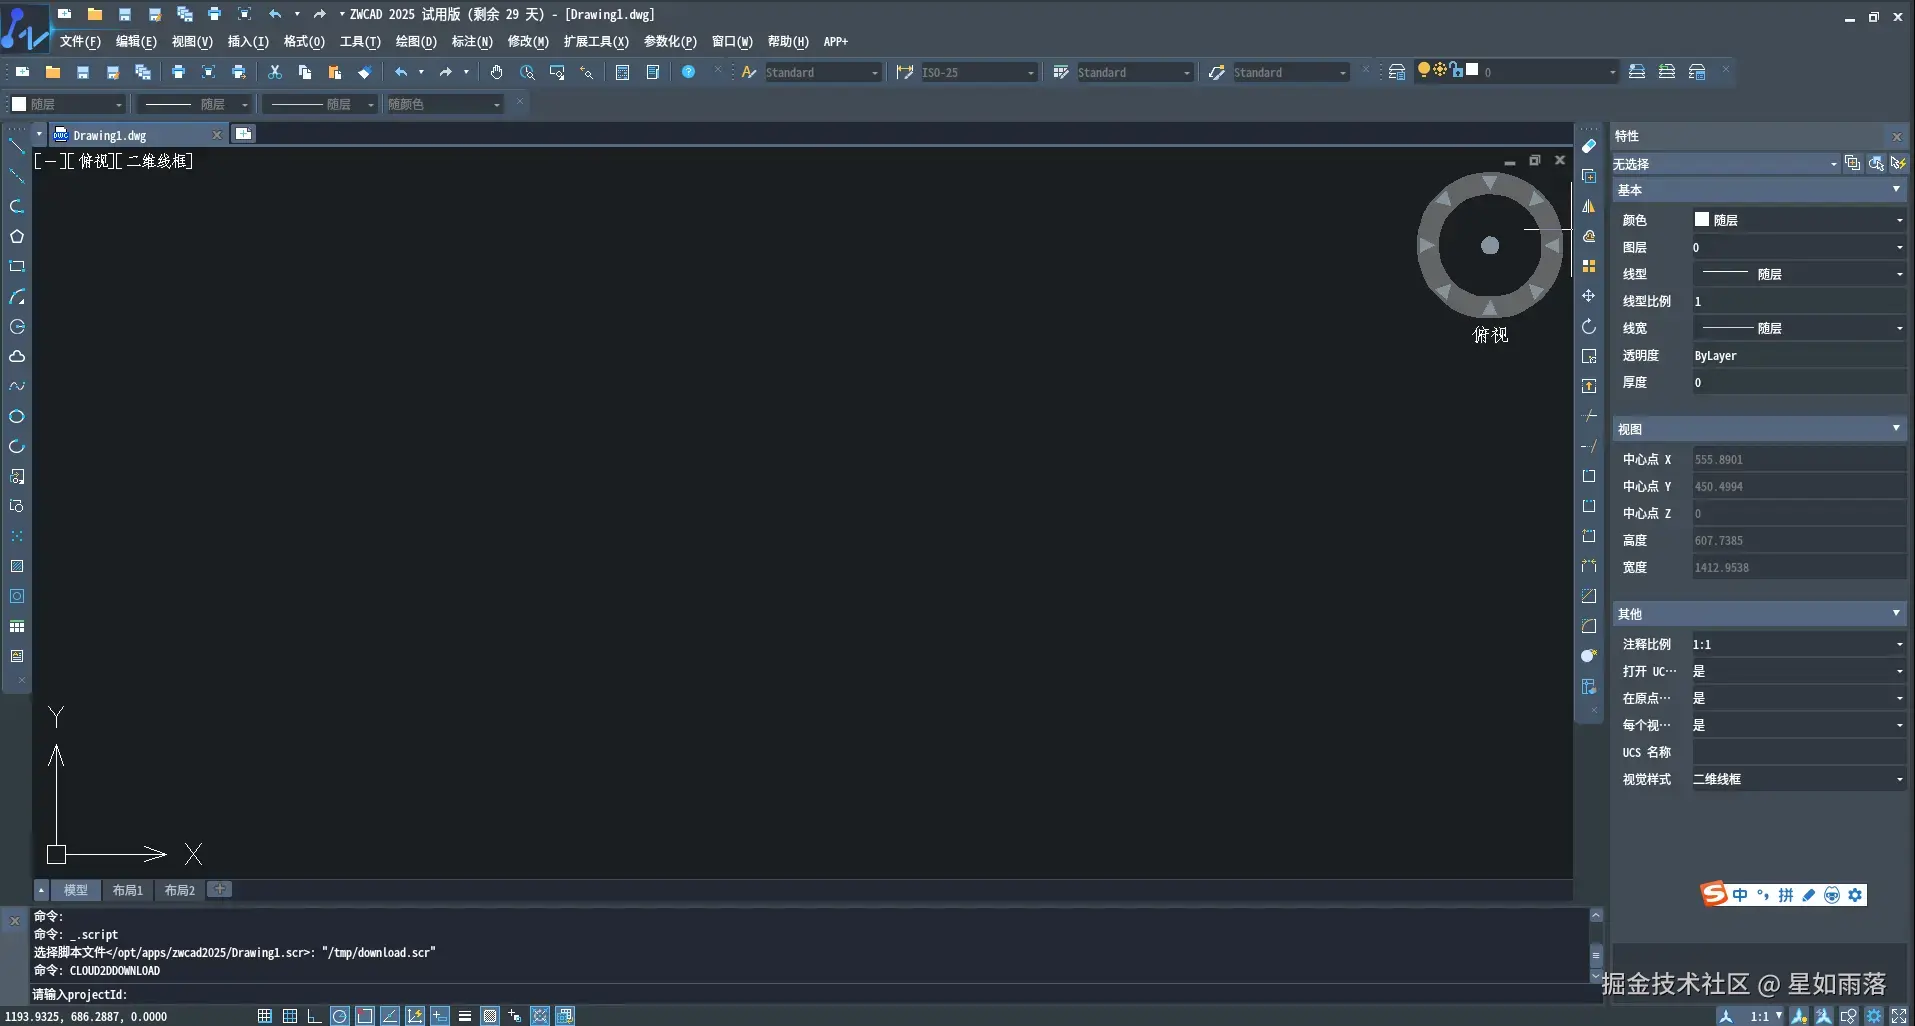Open the 注释比例 1:1 dropdown
1915x1026 pixels.
pyautogui.click(x=1798, y=644)
